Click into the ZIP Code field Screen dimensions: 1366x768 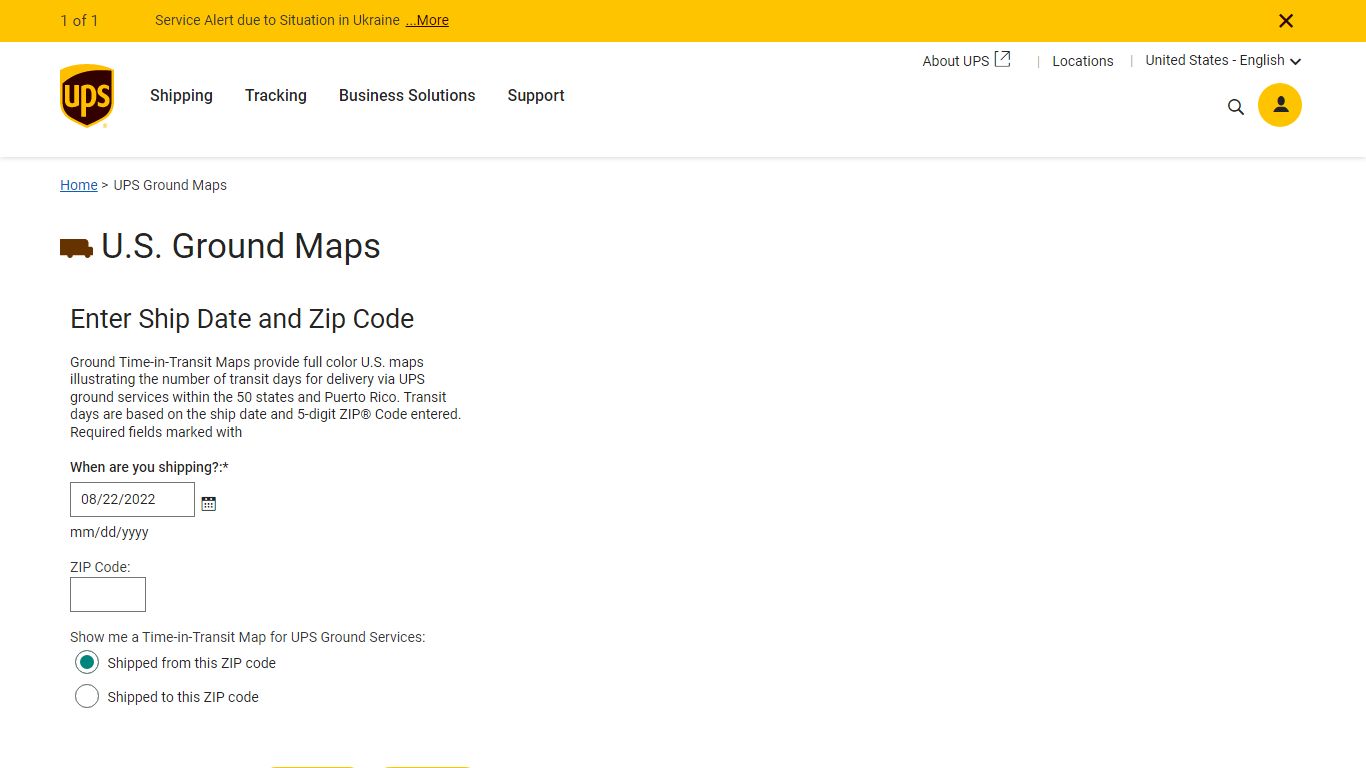tap(108, 594)
